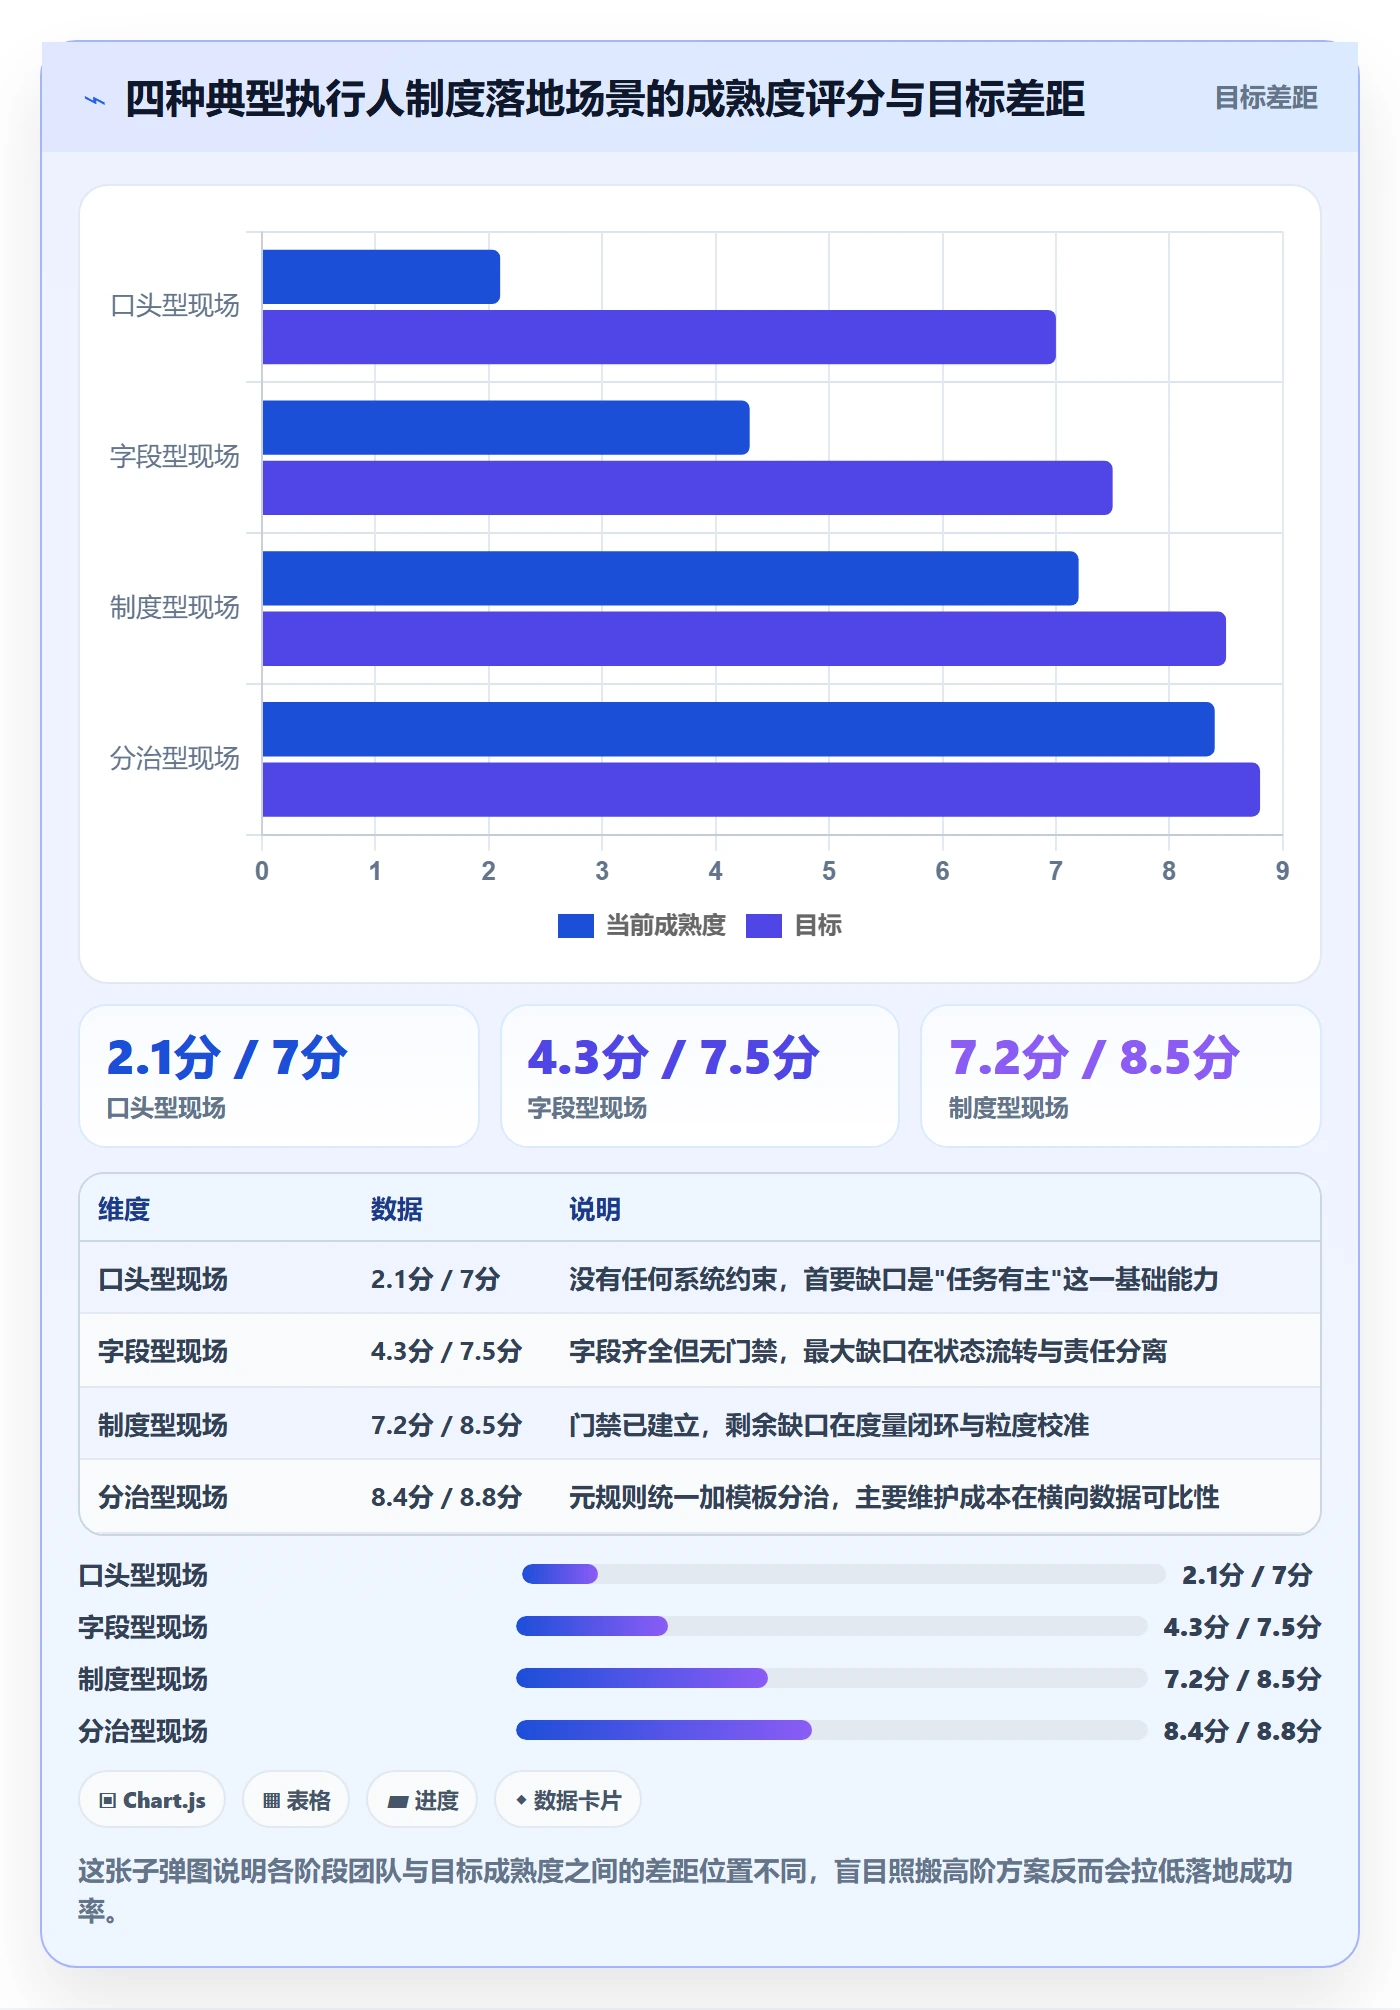Click the chart title 四种典型执行人制度落地场景

coord(605,99)
